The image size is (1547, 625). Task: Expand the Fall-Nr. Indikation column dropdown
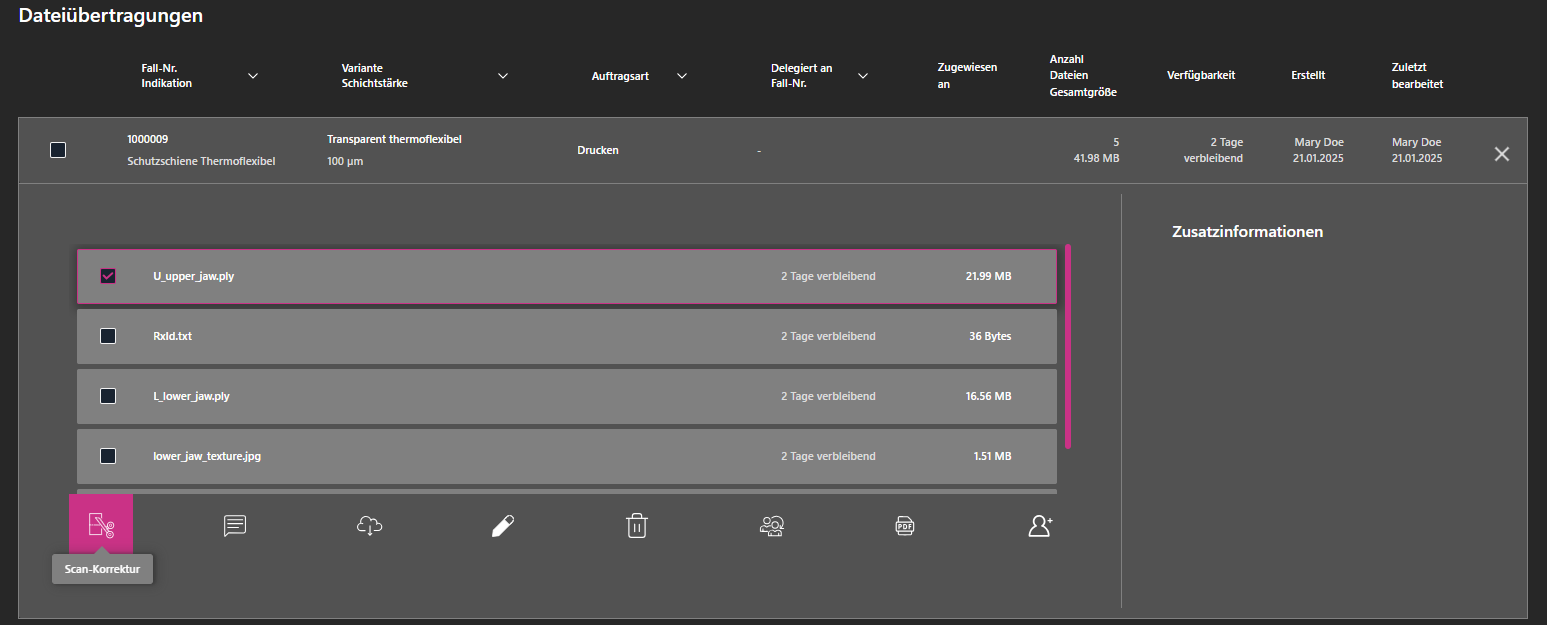pyautogui.click(x=253, y=76)
